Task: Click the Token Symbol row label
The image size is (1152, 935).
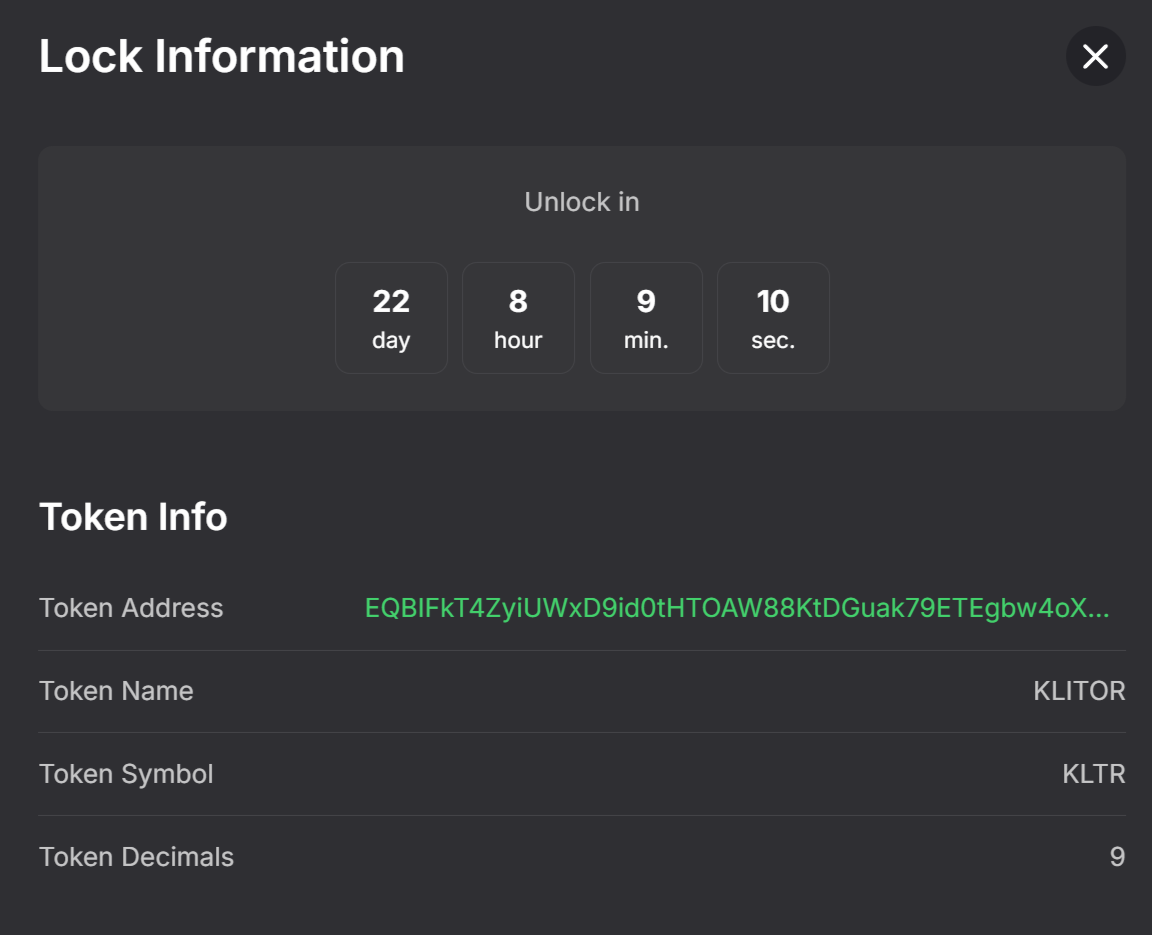Action: 126,774
